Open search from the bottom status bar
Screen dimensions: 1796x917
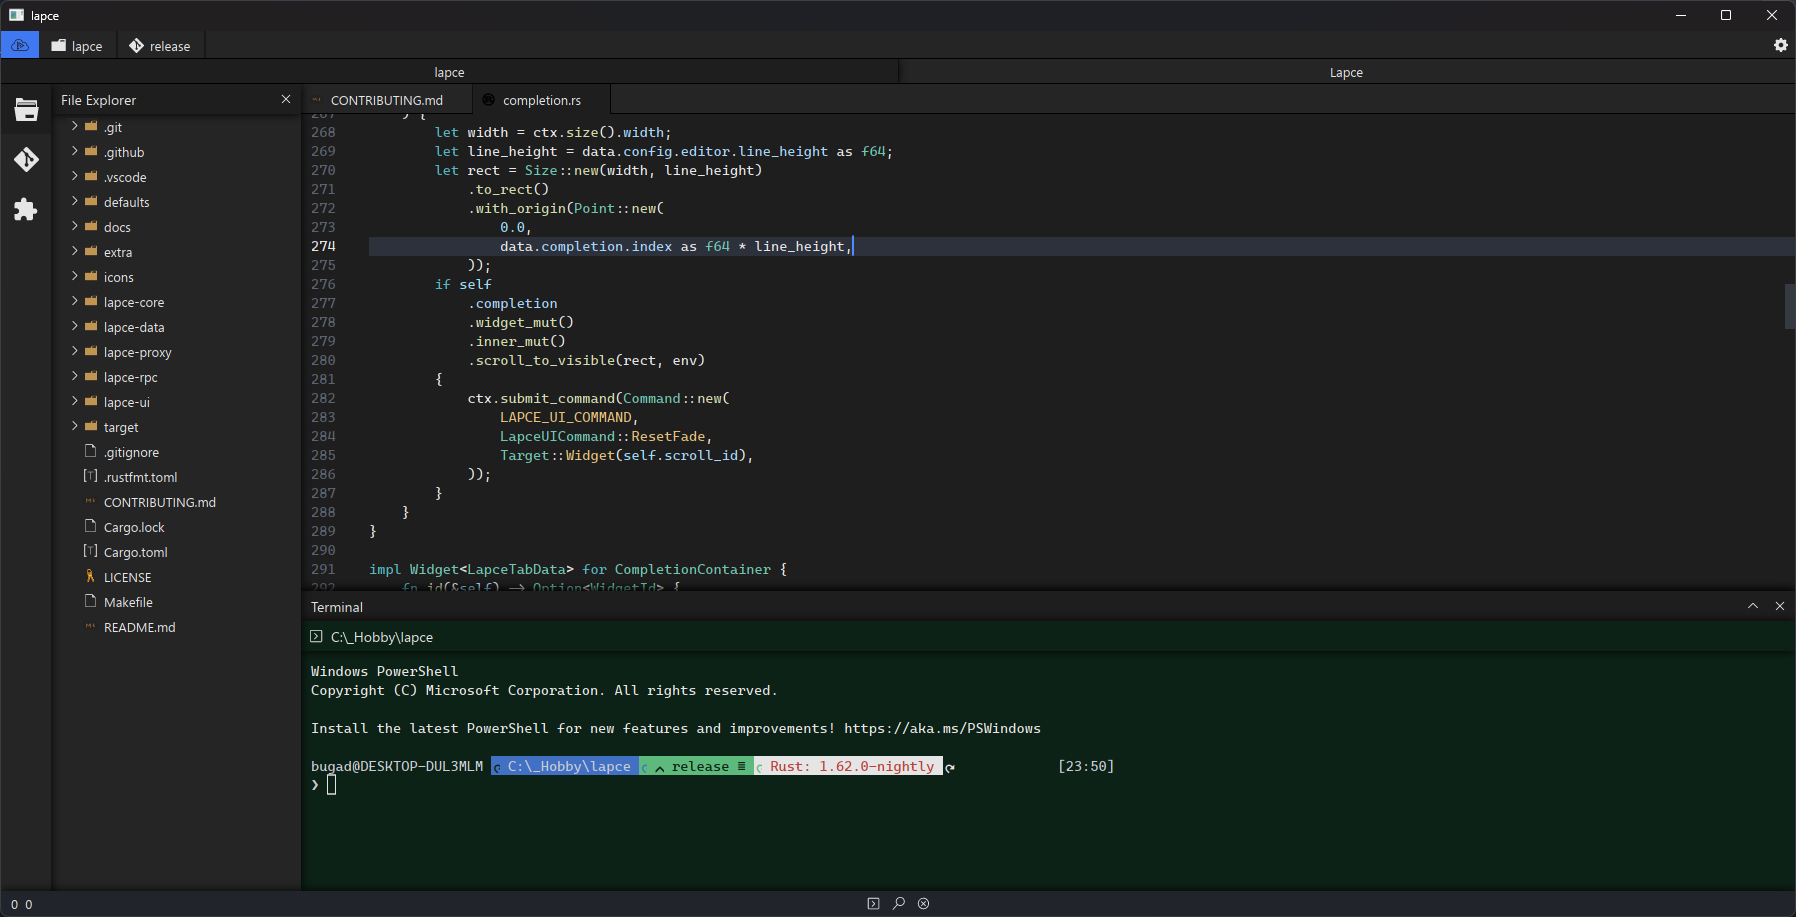coord(898,903)
